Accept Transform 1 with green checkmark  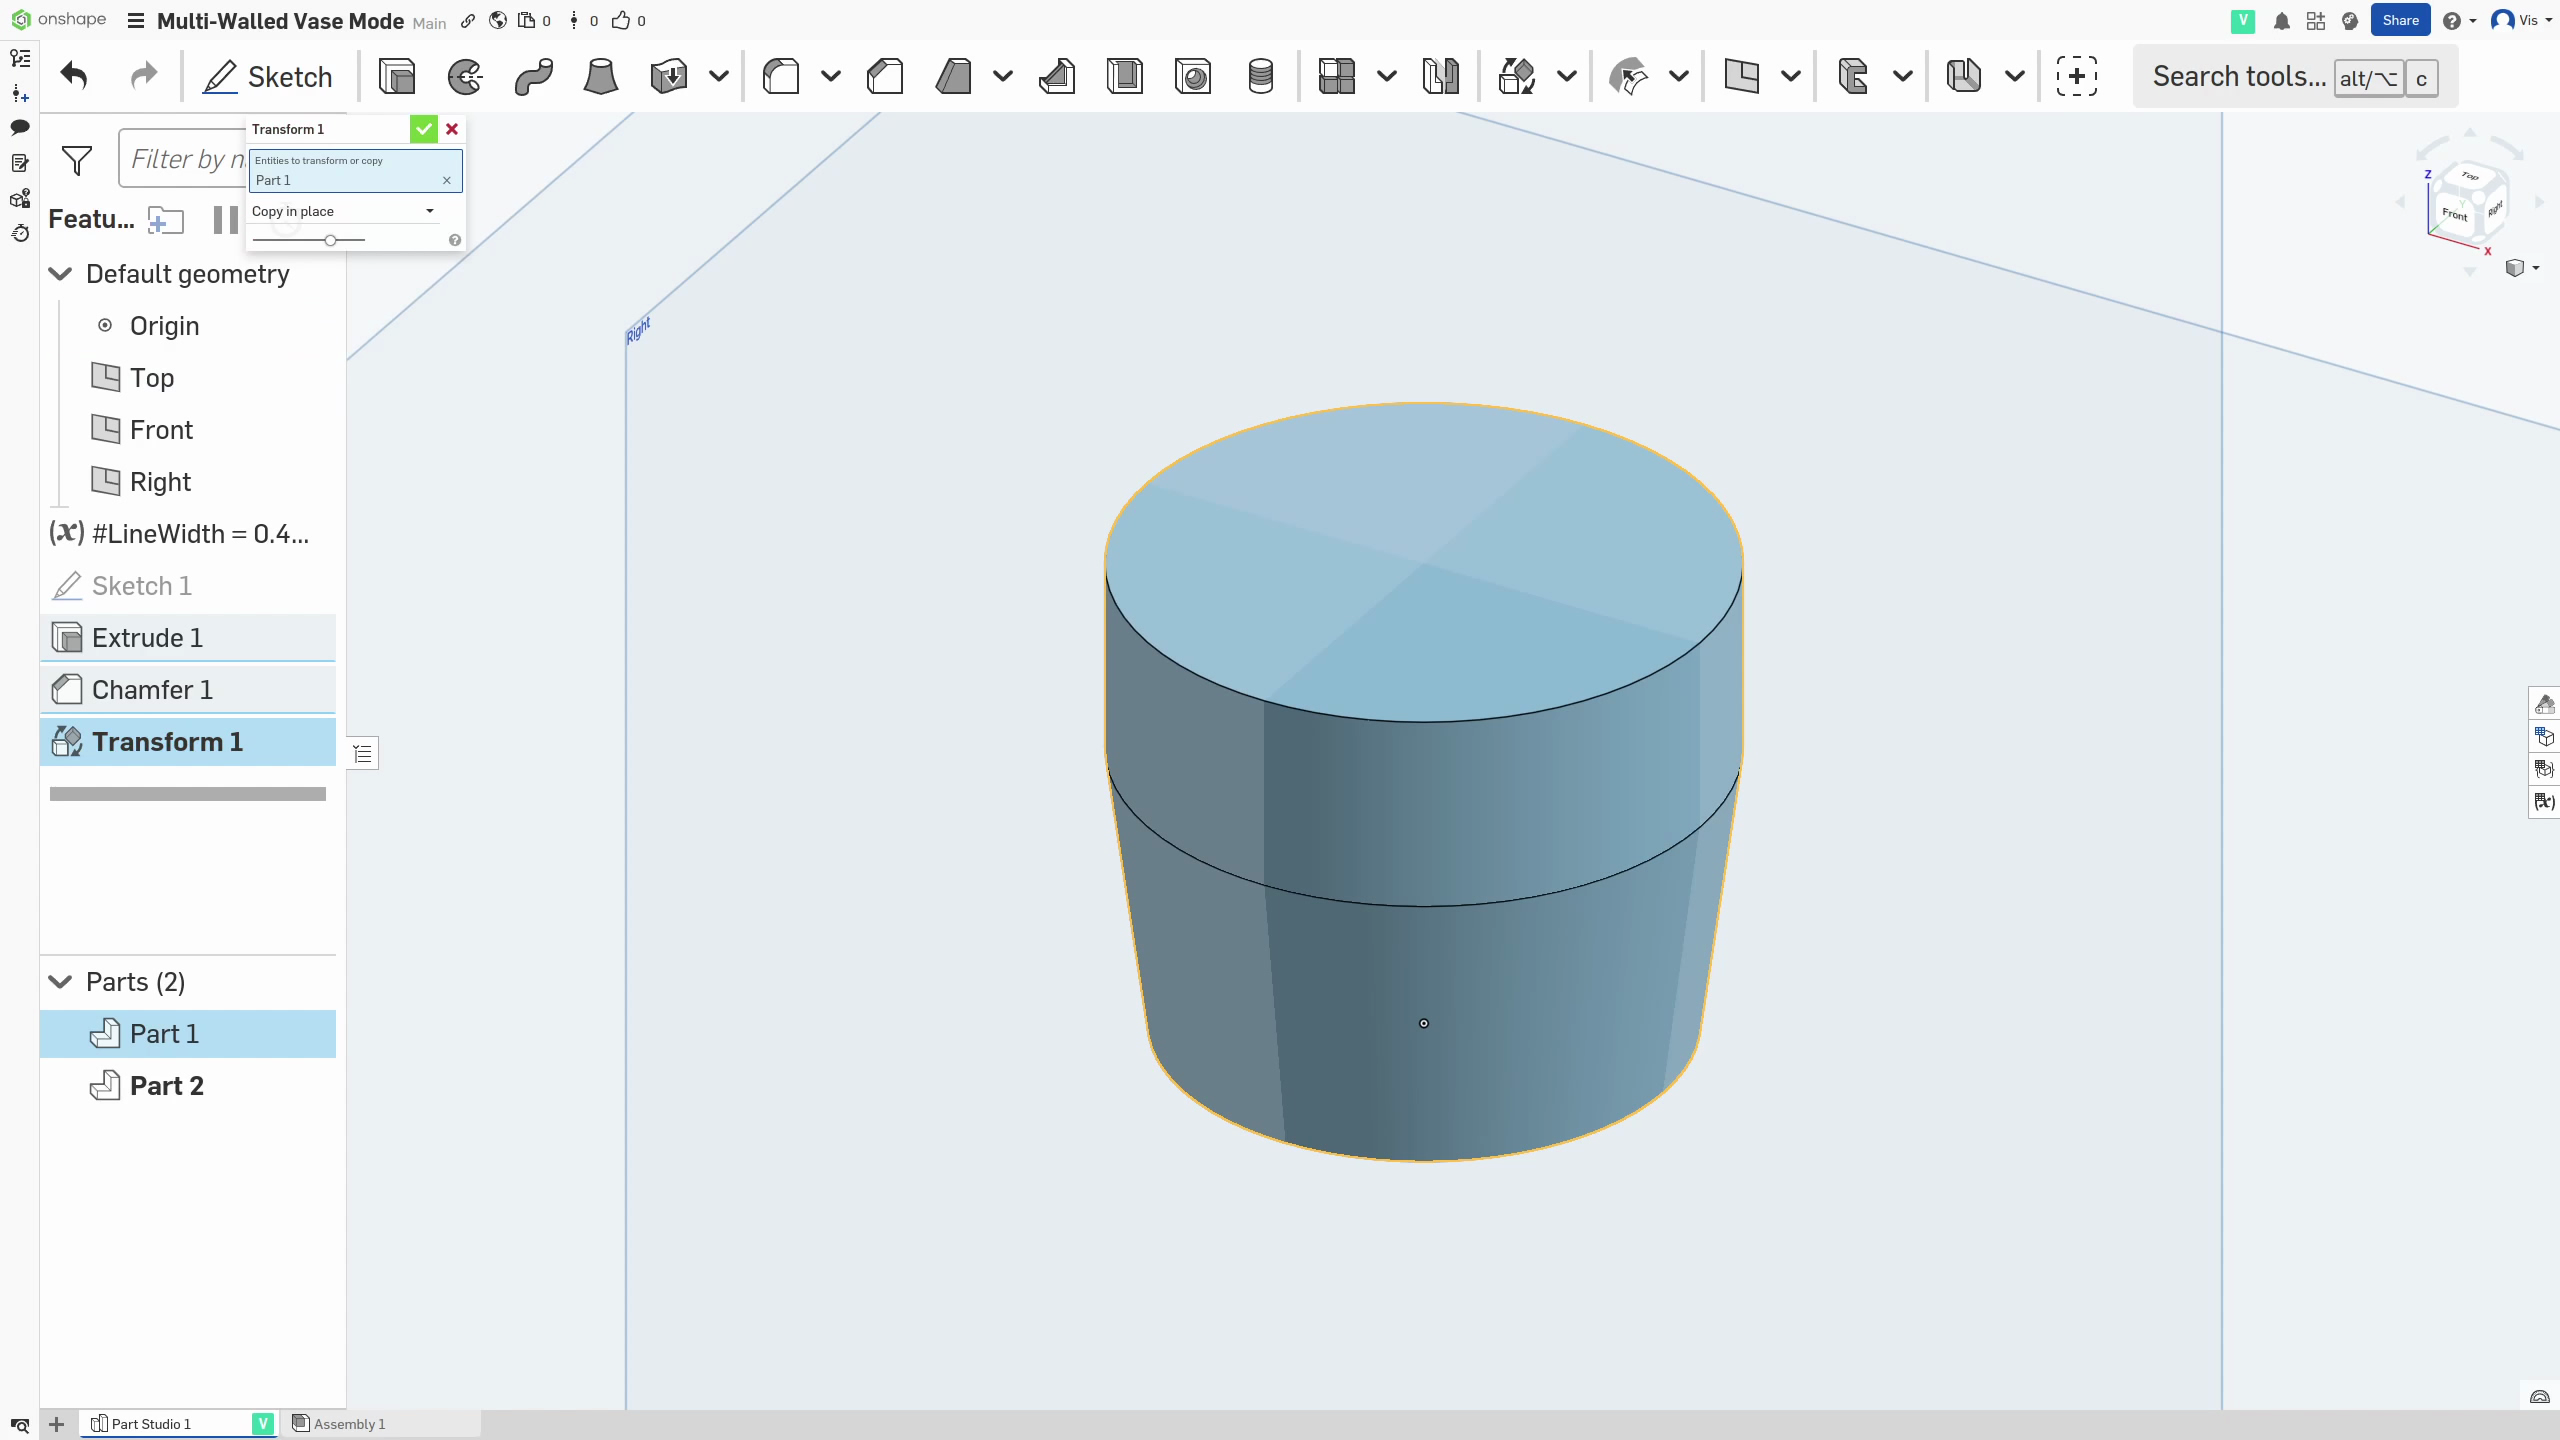click(424, 129)
